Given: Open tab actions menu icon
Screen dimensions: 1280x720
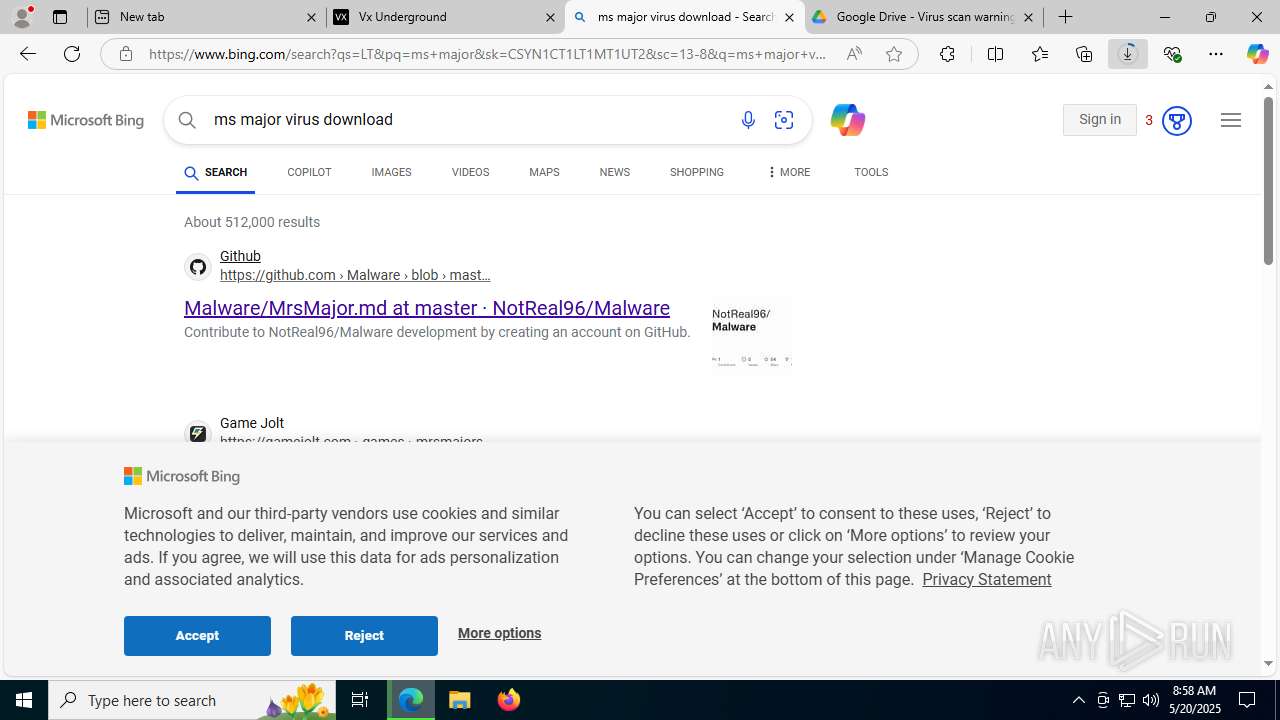Looking at the screenshot, I should tap(60, 17).
